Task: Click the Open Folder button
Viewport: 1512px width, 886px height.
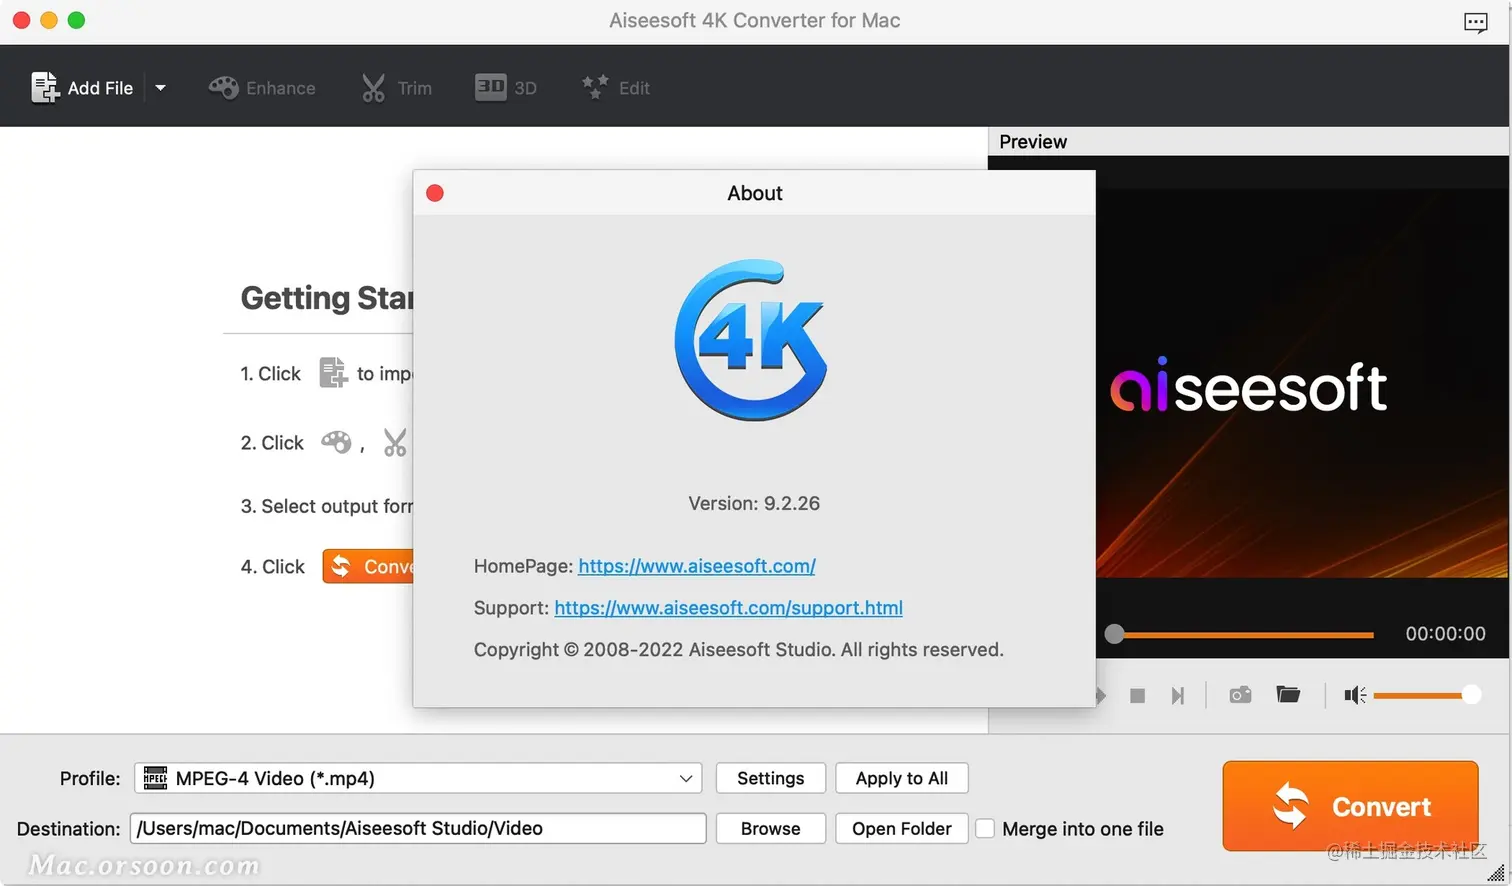Action: (902, 828)
